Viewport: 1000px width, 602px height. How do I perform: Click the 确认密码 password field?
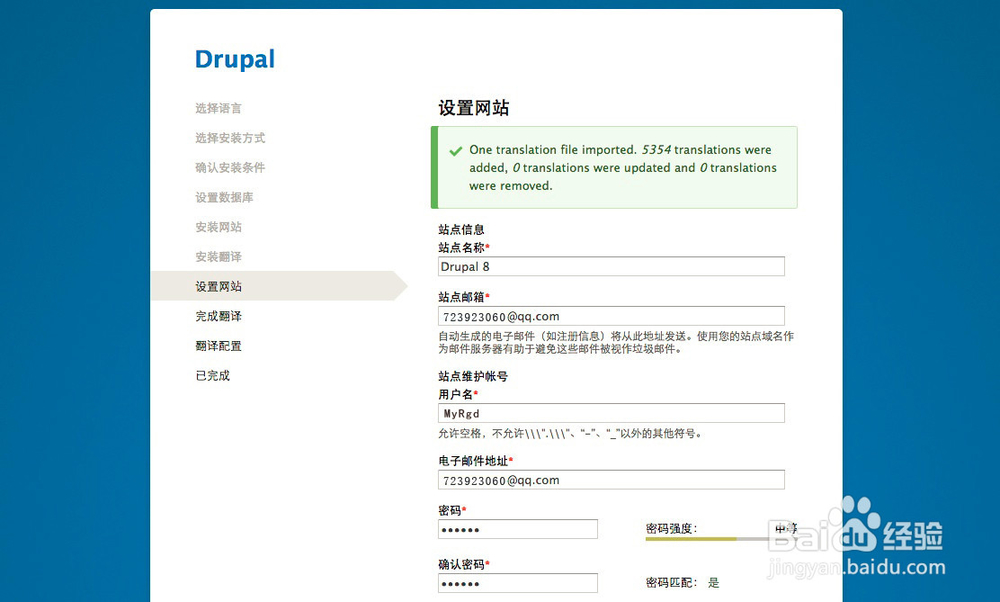click(518, 584)
